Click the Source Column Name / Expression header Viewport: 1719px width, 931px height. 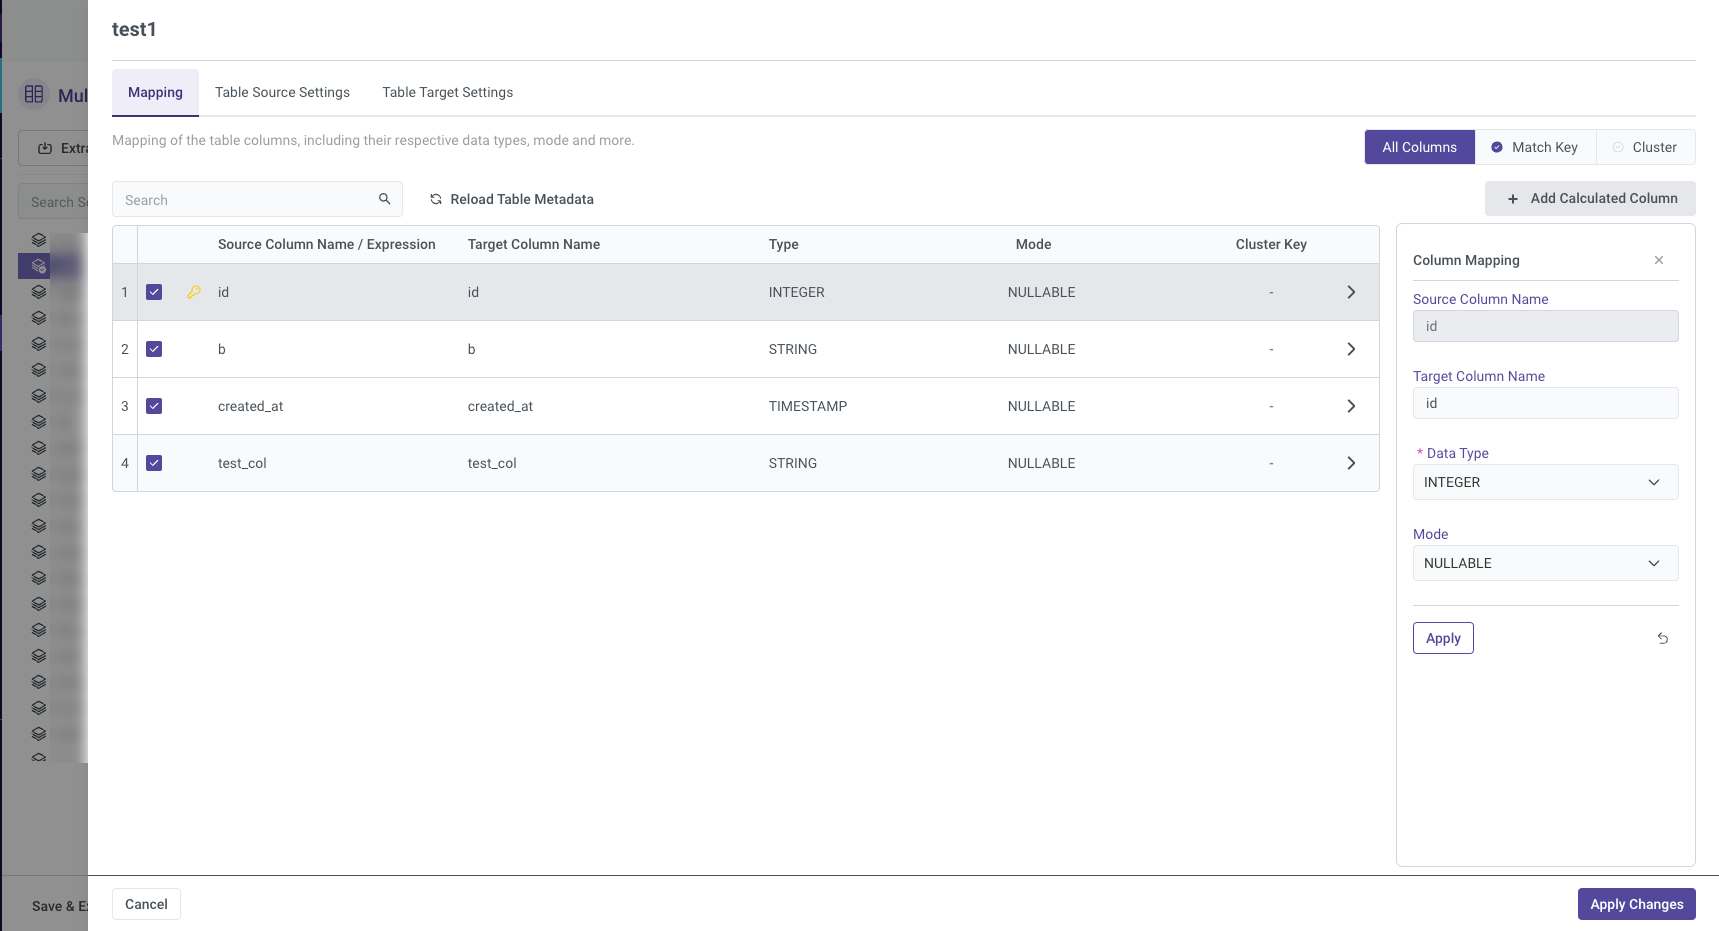[x=326, y=244]
